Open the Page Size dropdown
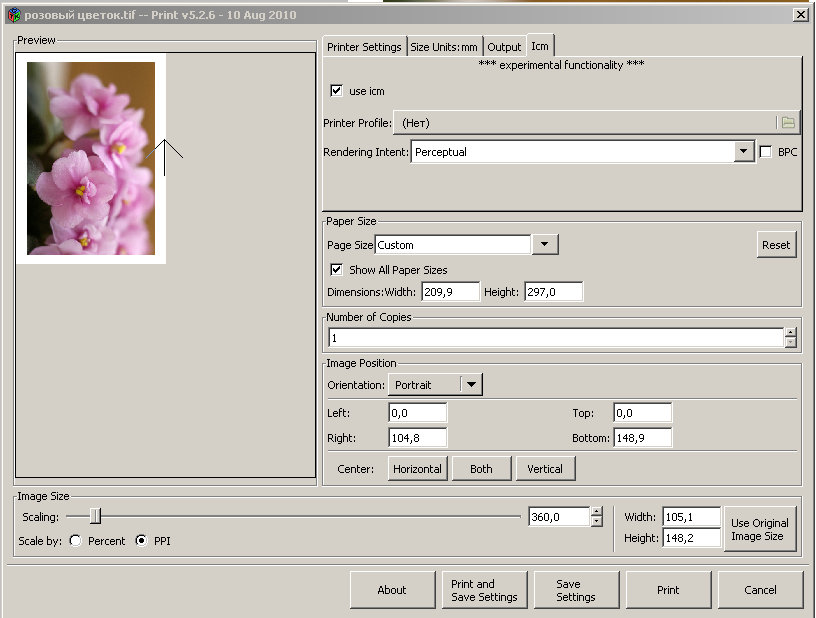 544,244
